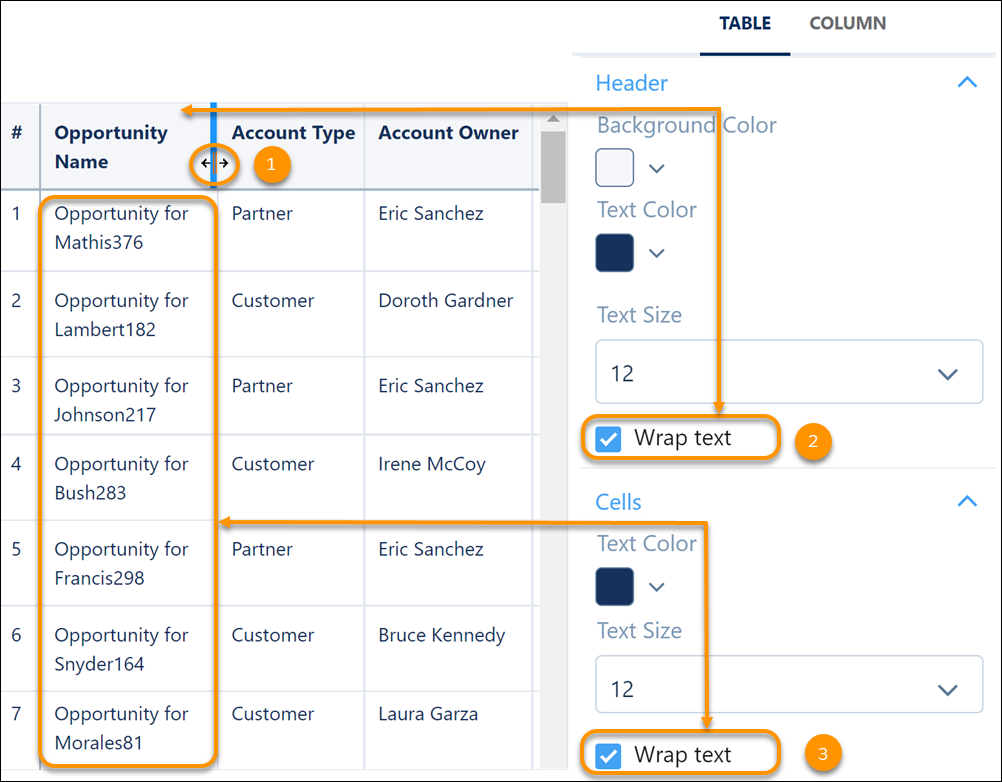Click the Account Type column header
The image size is (1002, 782).
pos(293,133)
